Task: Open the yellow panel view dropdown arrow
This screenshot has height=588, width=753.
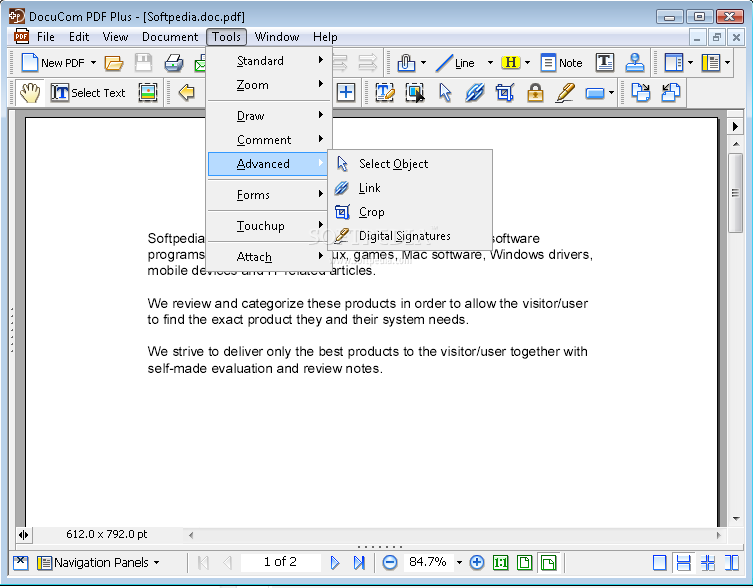Action: [728, 63]
